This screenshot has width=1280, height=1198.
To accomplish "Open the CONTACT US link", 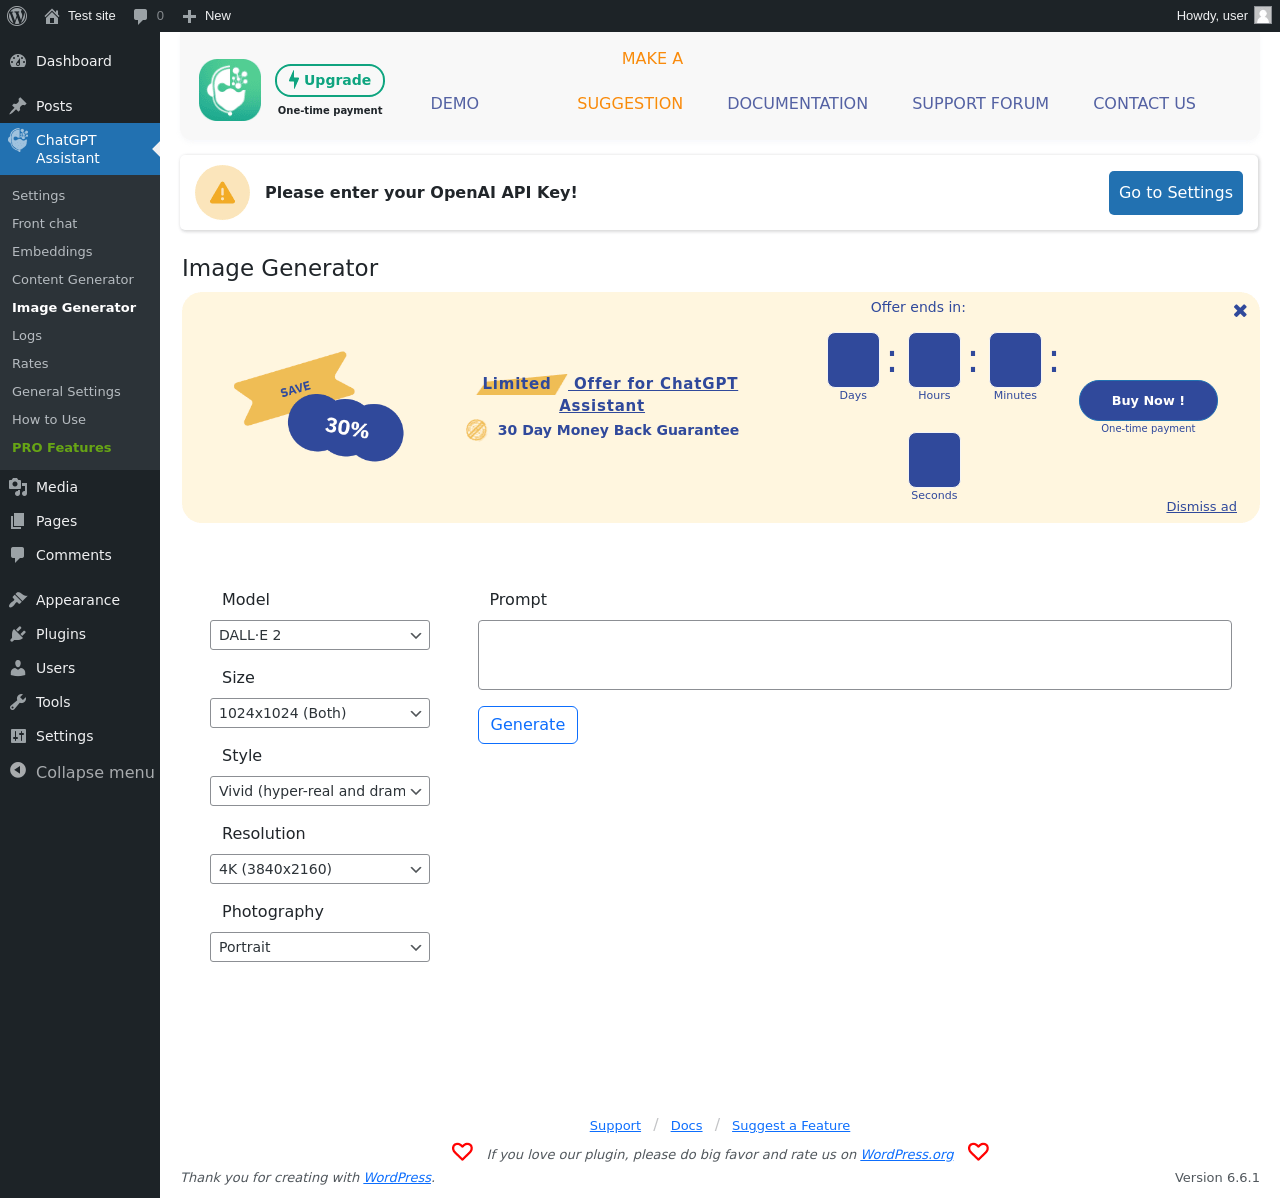I will (1144, 103).
